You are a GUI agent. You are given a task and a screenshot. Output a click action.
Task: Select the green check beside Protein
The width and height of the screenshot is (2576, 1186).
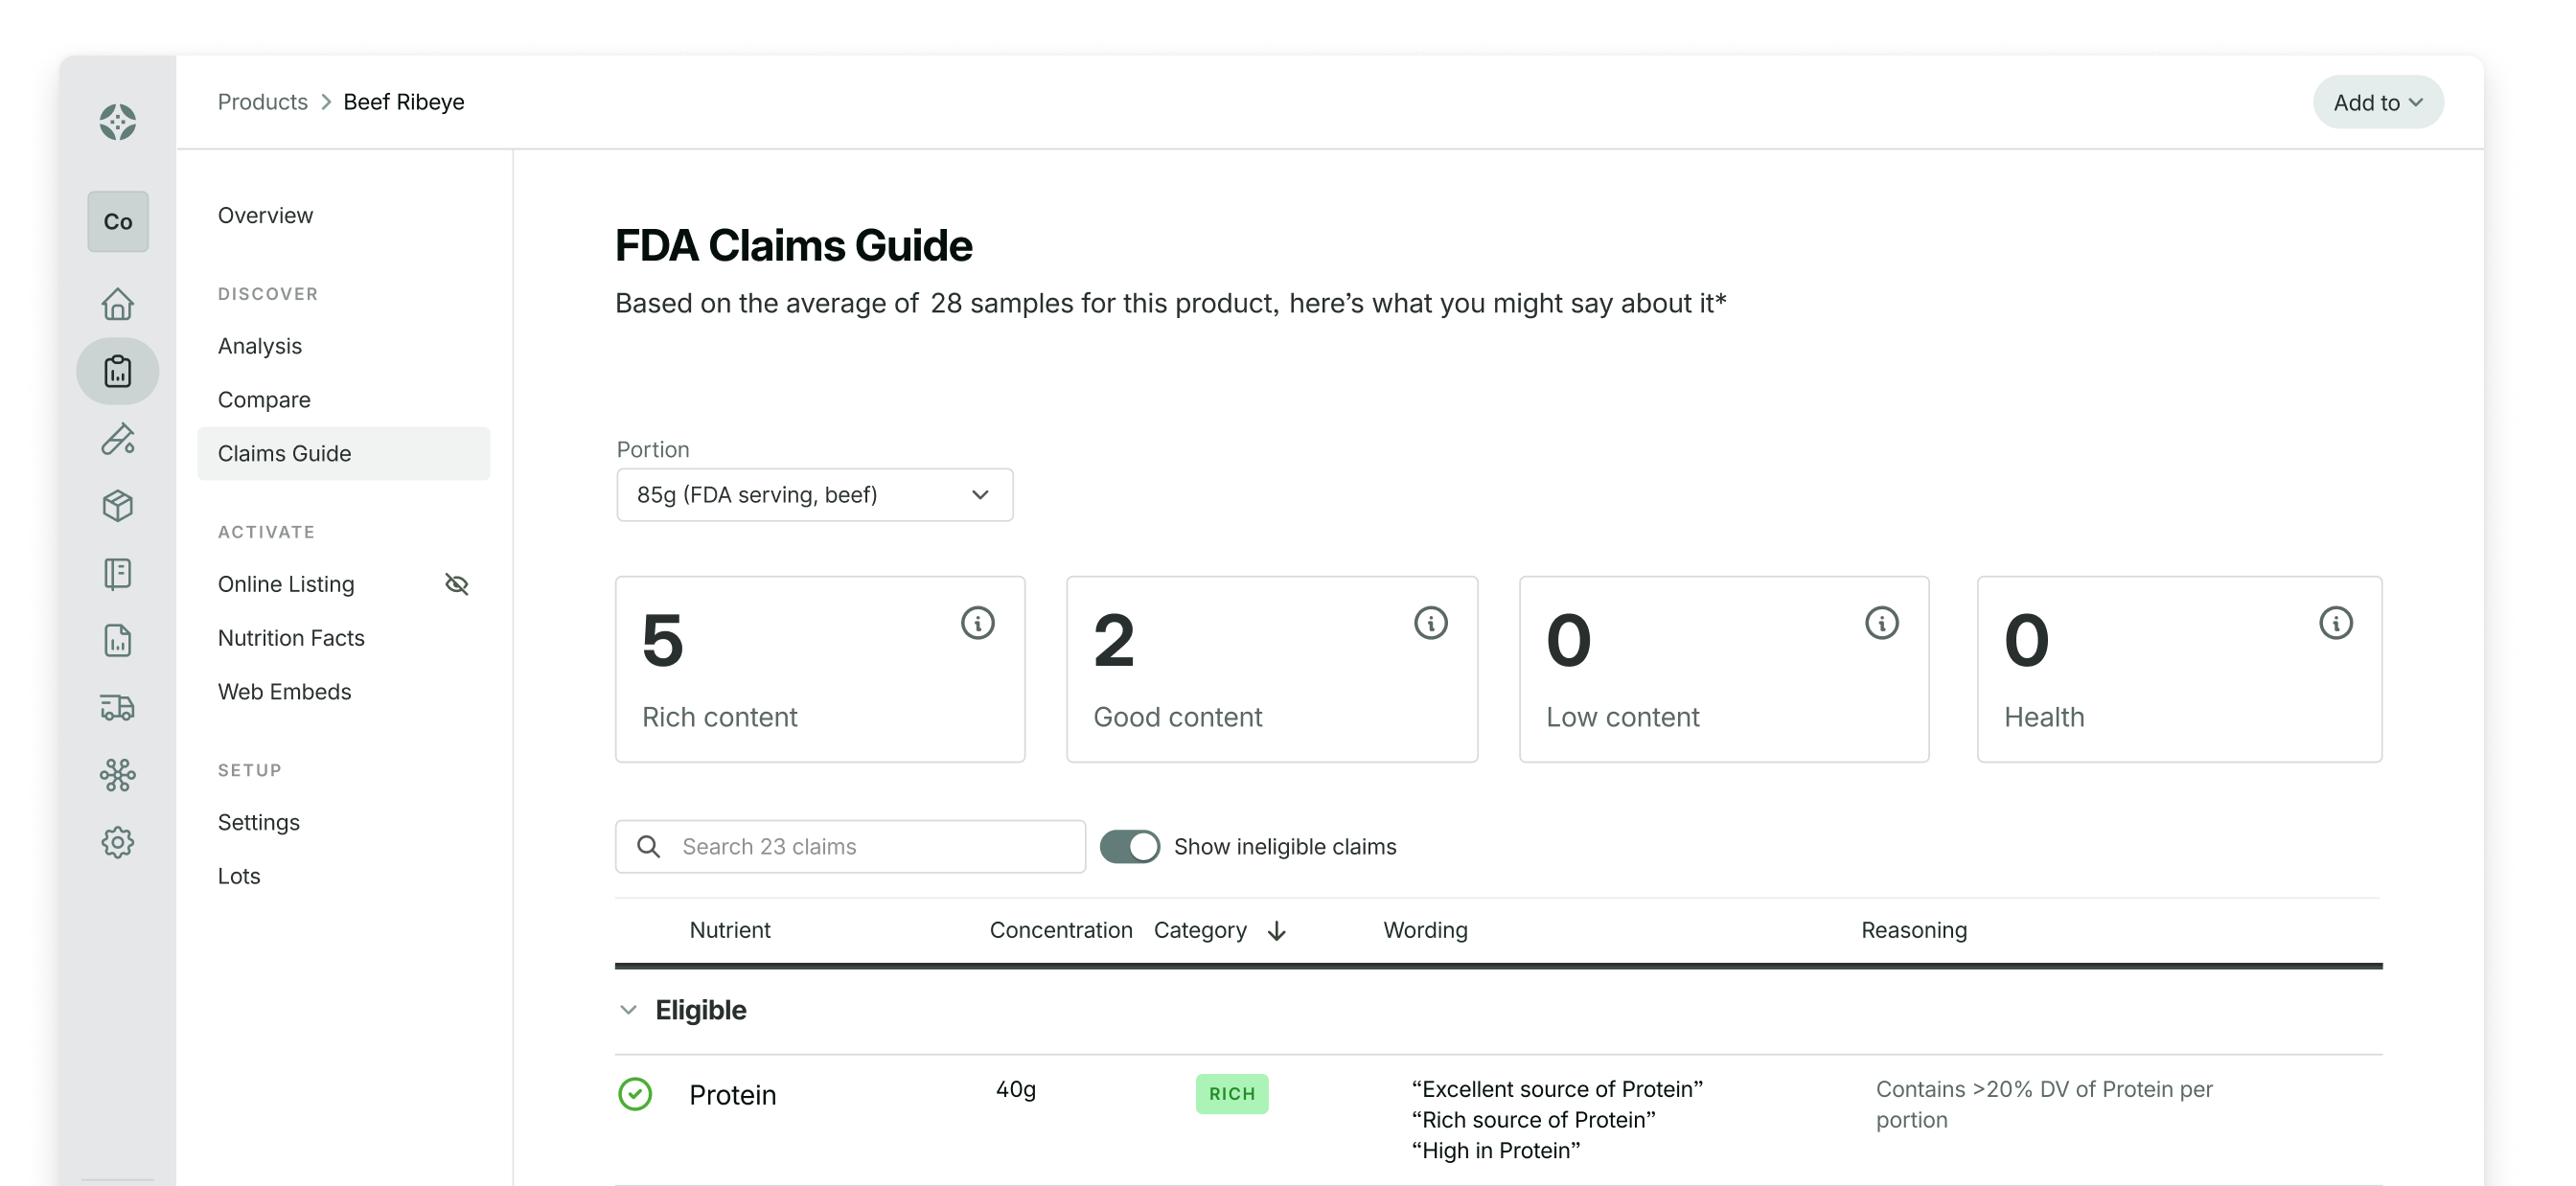pyautogui.click(x=635, y=1094)
